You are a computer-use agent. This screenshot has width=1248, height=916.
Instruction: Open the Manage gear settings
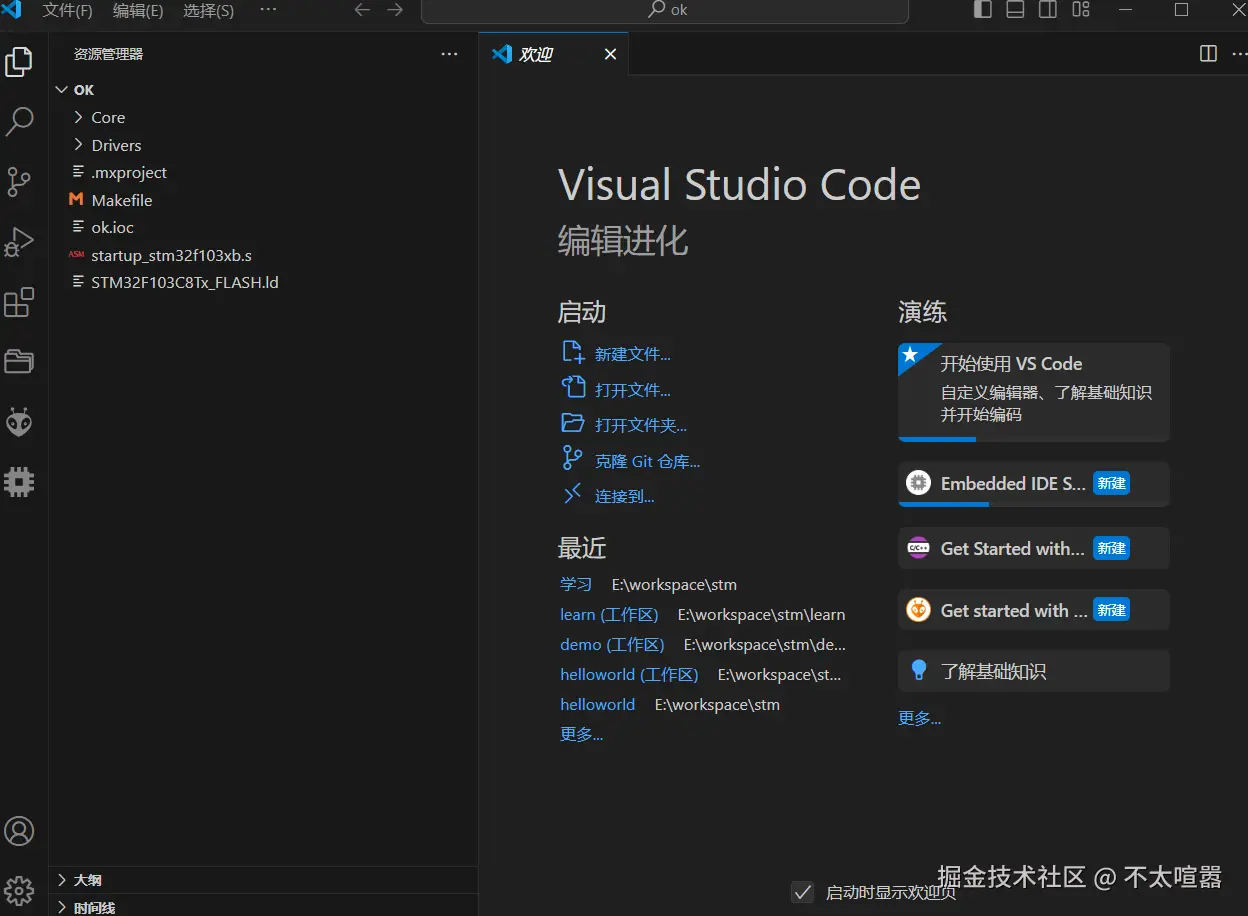click(x=19, y=889)
